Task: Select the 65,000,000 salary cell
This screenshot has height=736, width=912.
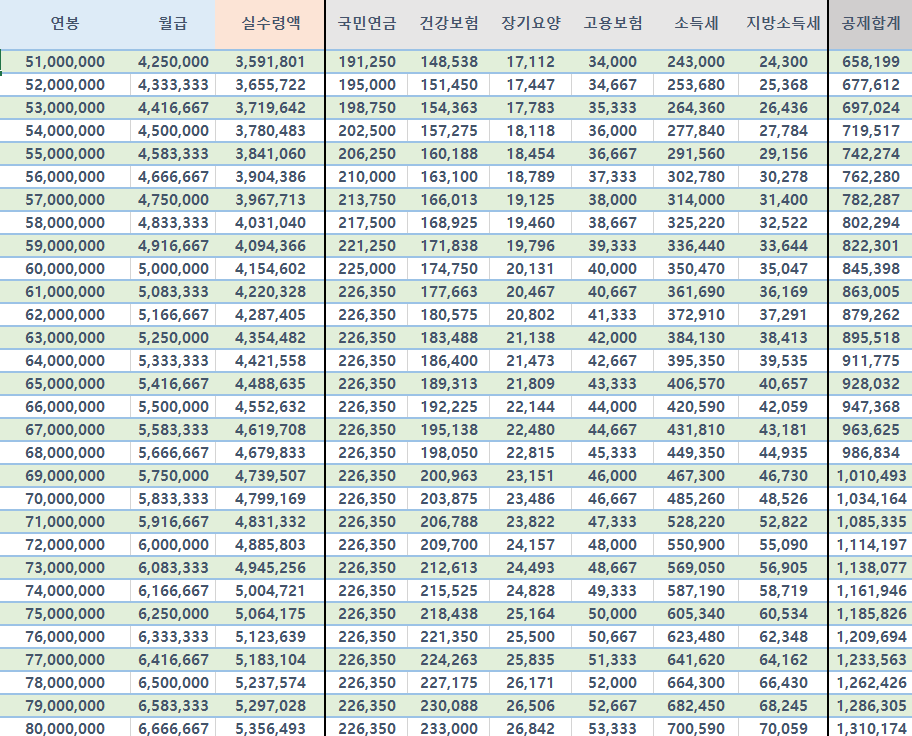Action: [65, 384]
